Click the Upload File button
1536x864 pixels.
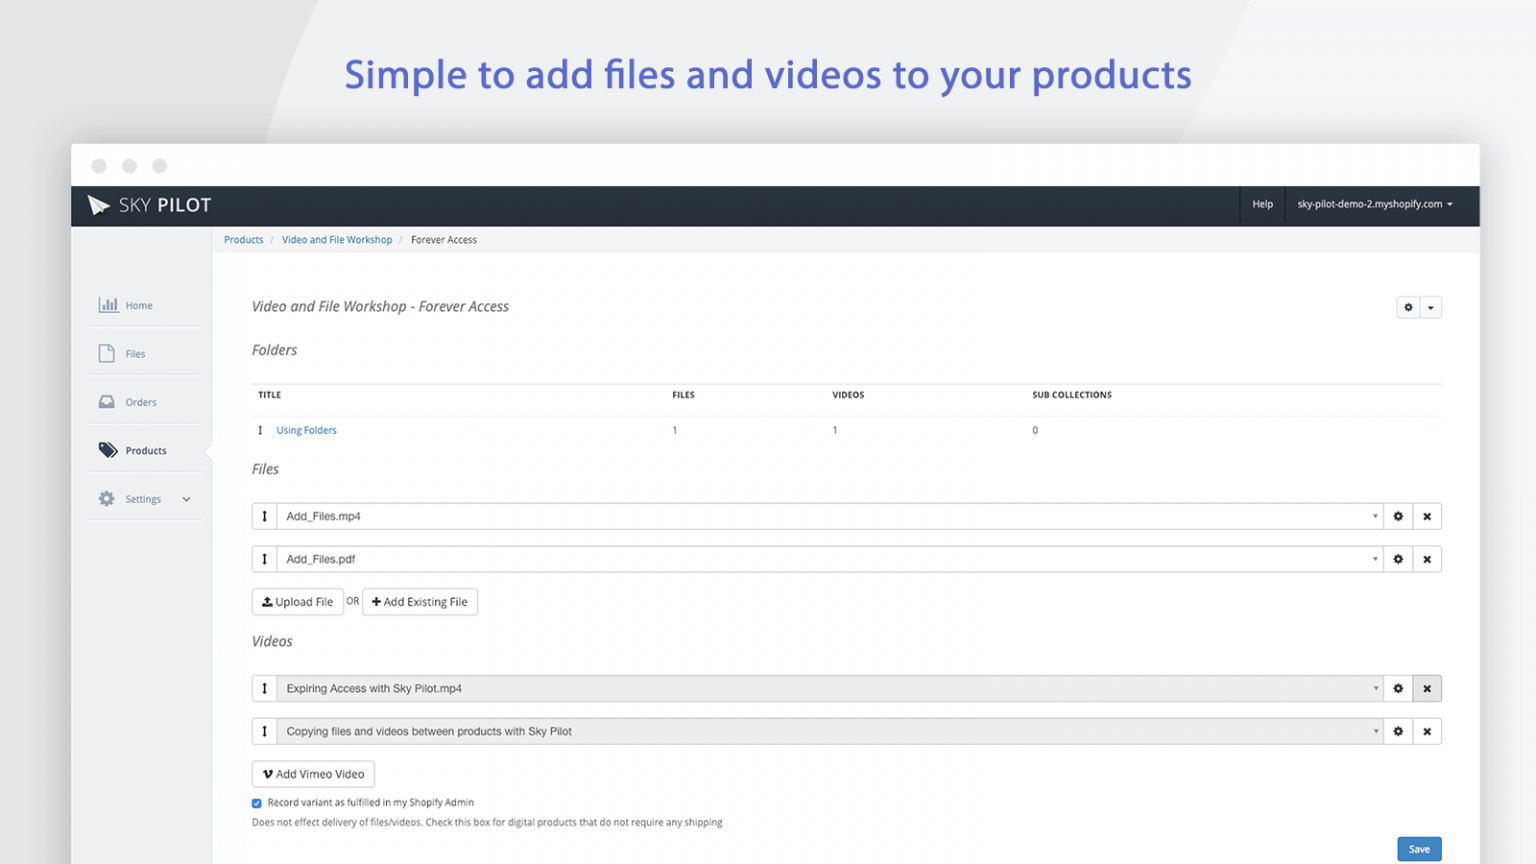click(297, 602)
